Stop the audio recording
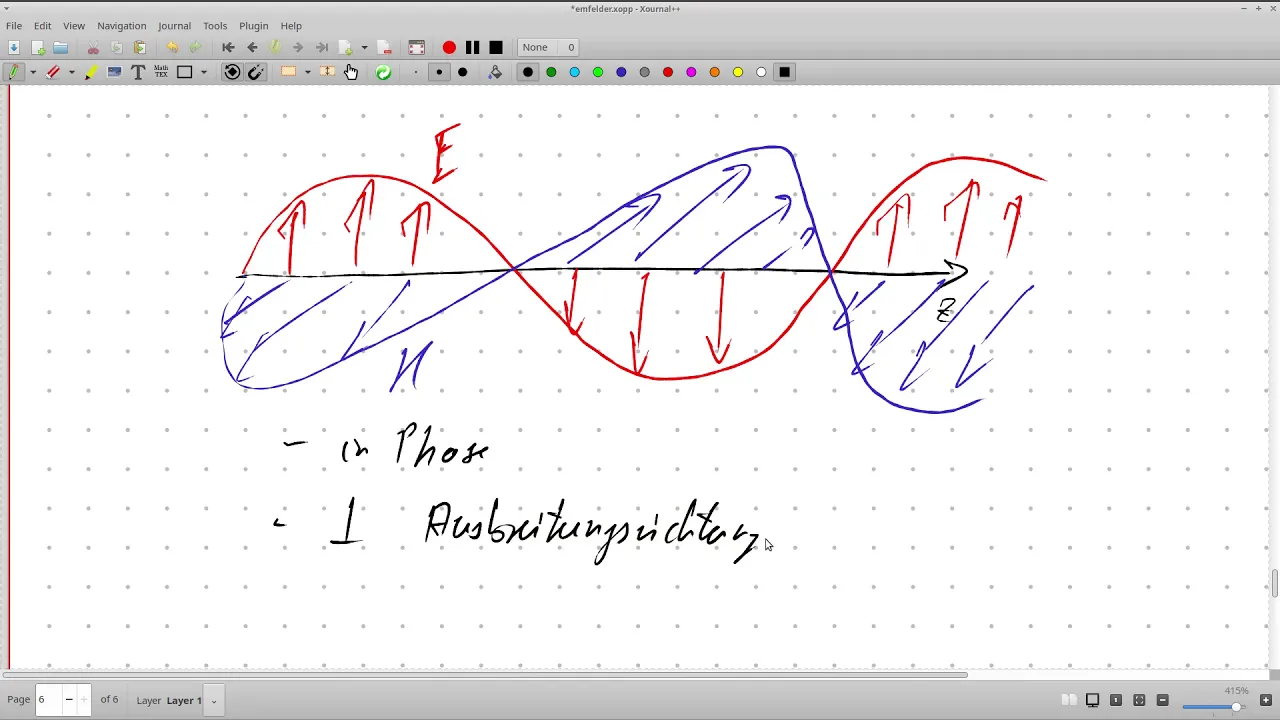Viewport: 1280px width, 720px height. [x=495, y=47]
